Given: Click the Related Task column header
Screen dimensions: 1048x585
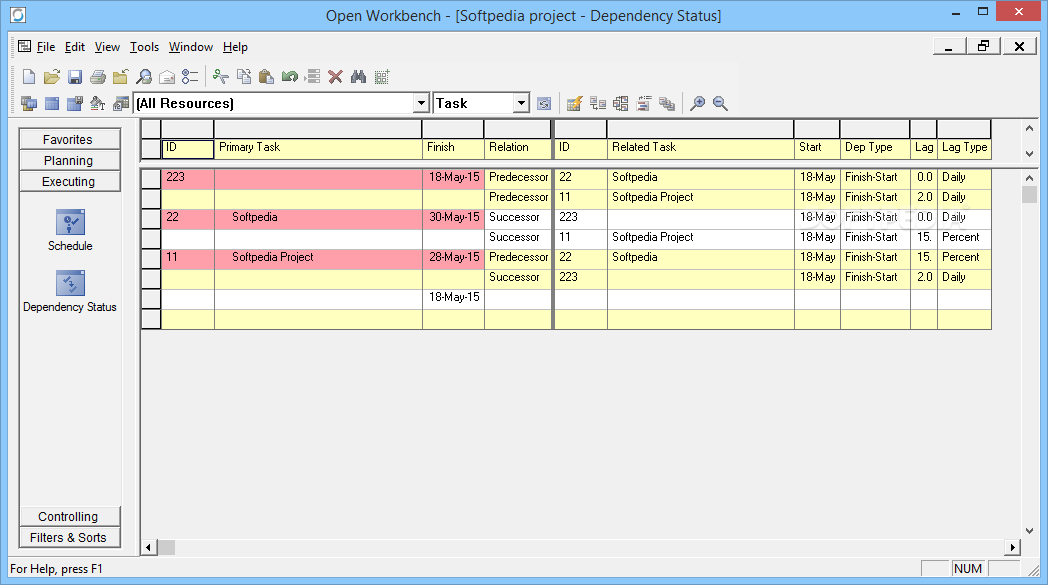Looking at the screenshot, I should [x=700, y=148].
